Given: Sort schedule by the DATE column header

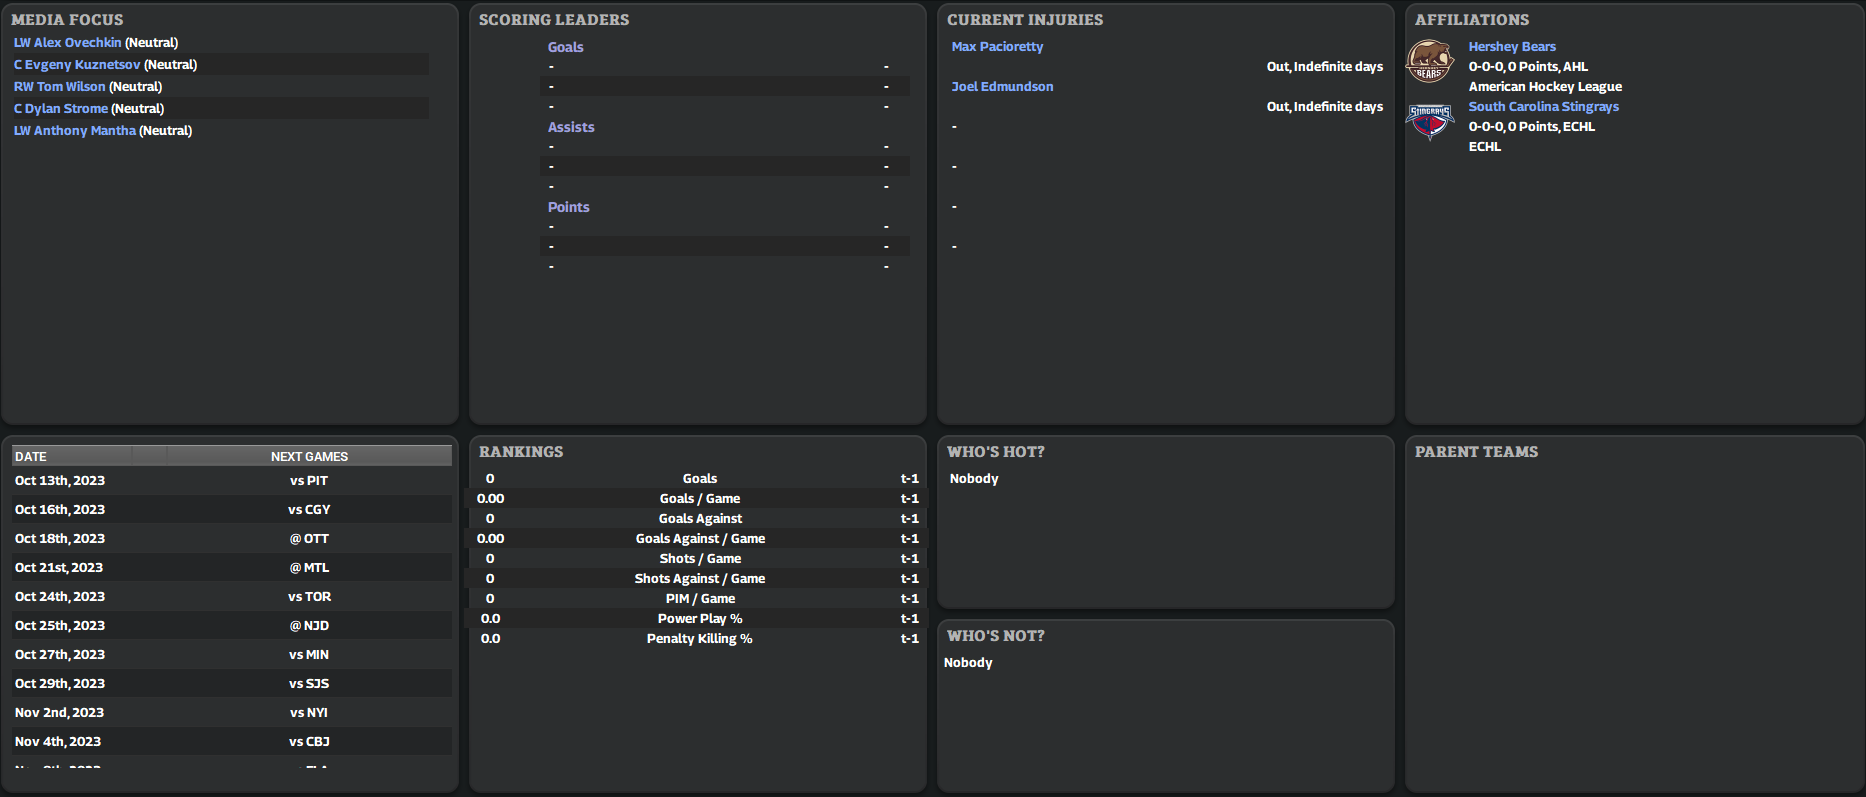Looking at the screenshot, I should pos(31,457).
